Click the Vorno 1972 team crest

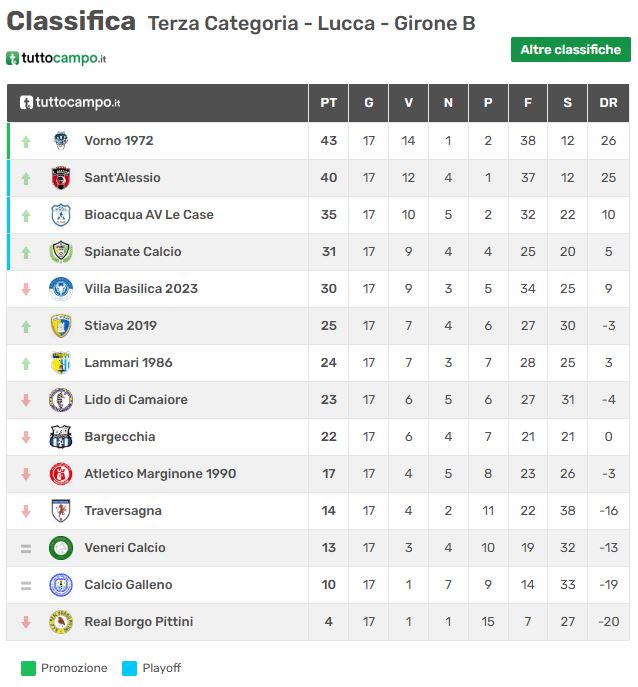(x=61, y=141)
